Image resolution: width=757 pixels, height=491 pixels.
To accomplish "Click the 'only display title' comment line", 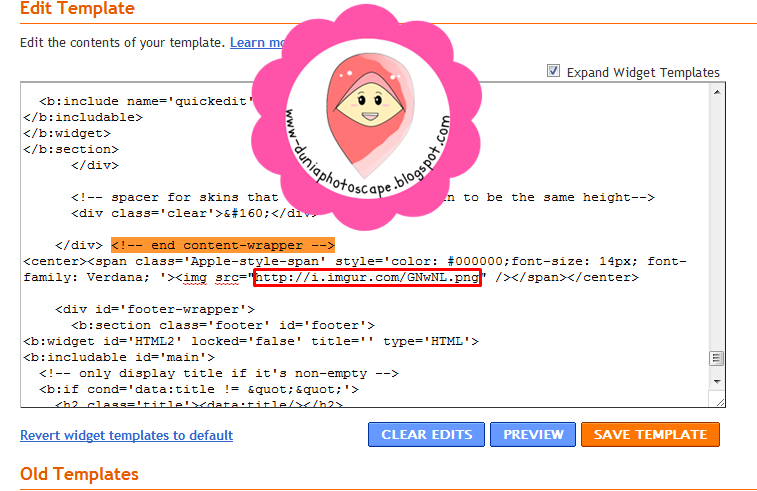I will (x=219, y=373).
